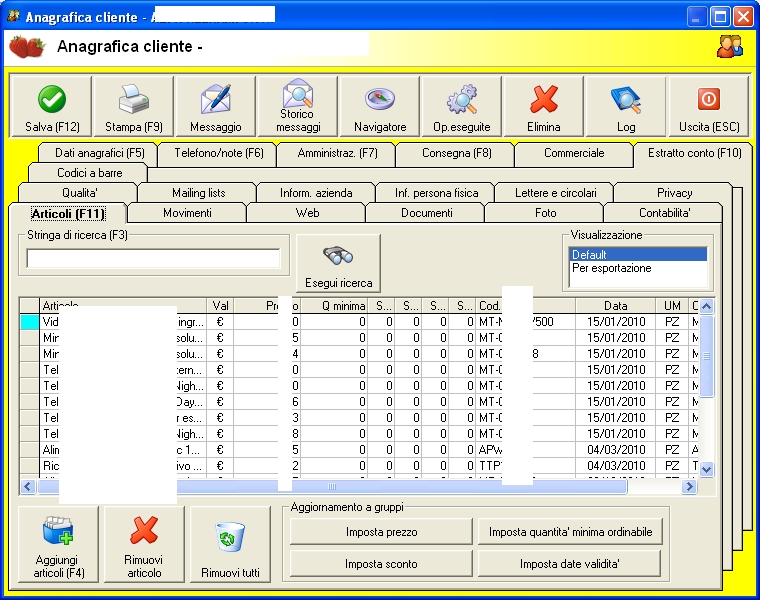
Task: Sort table by Data column header
Action: click(615, 306)
